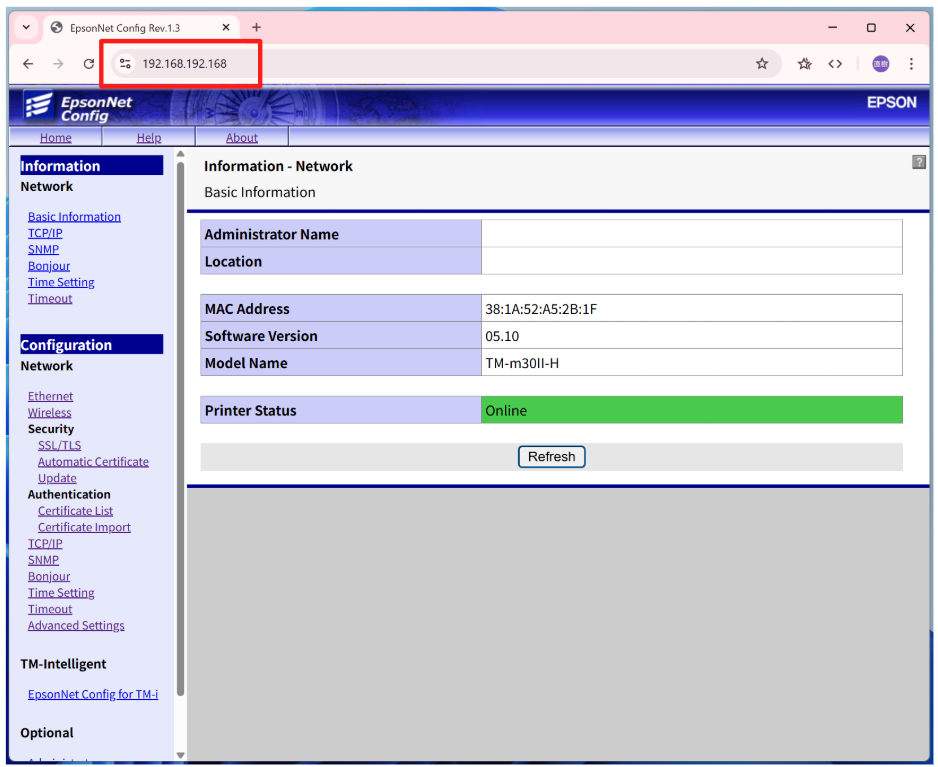Open the Chrome profile avatar
Screen dimensions: 938x767
[880, 63]
